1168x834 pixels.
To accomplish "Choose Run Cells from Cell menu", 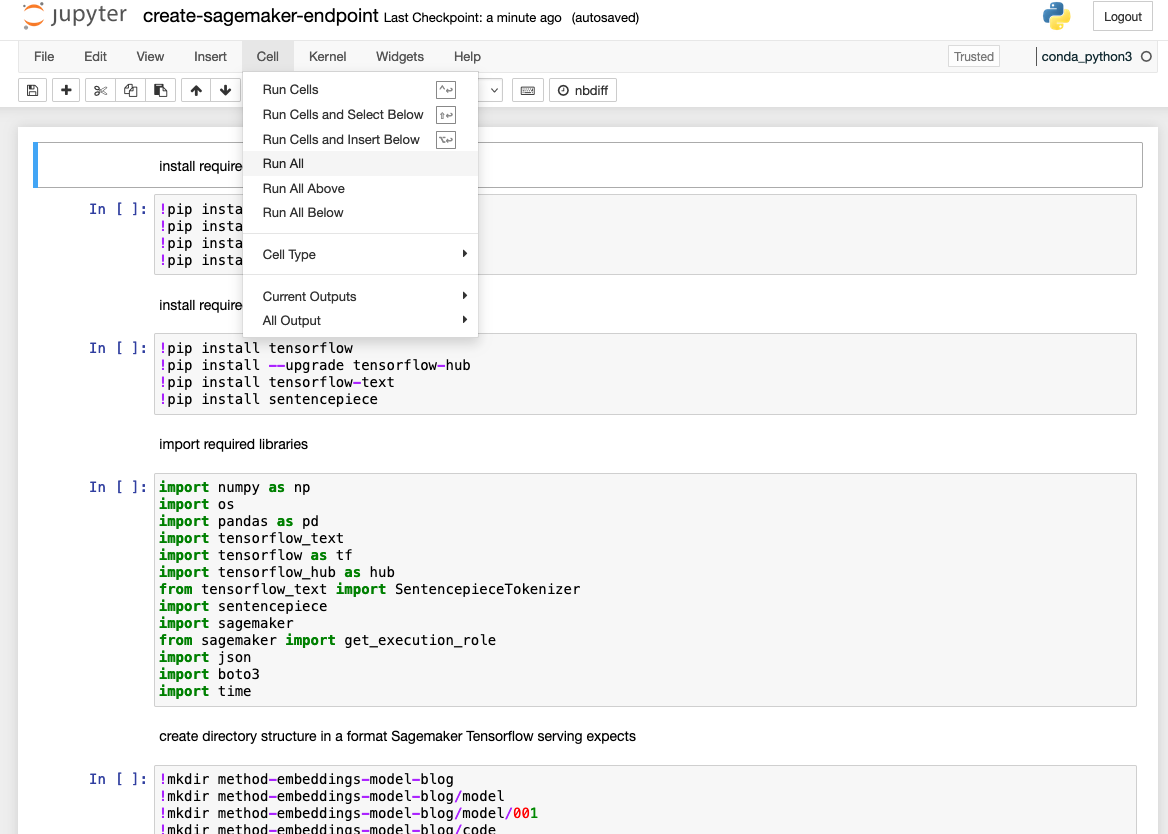I will [361, 90].
